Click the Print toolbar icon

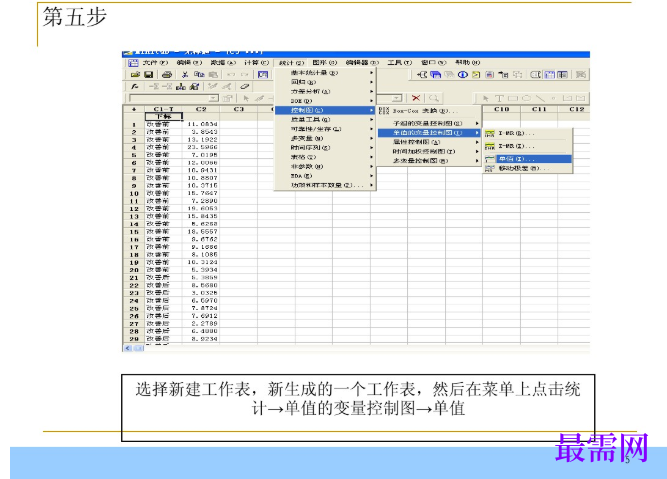click(167, 74)
